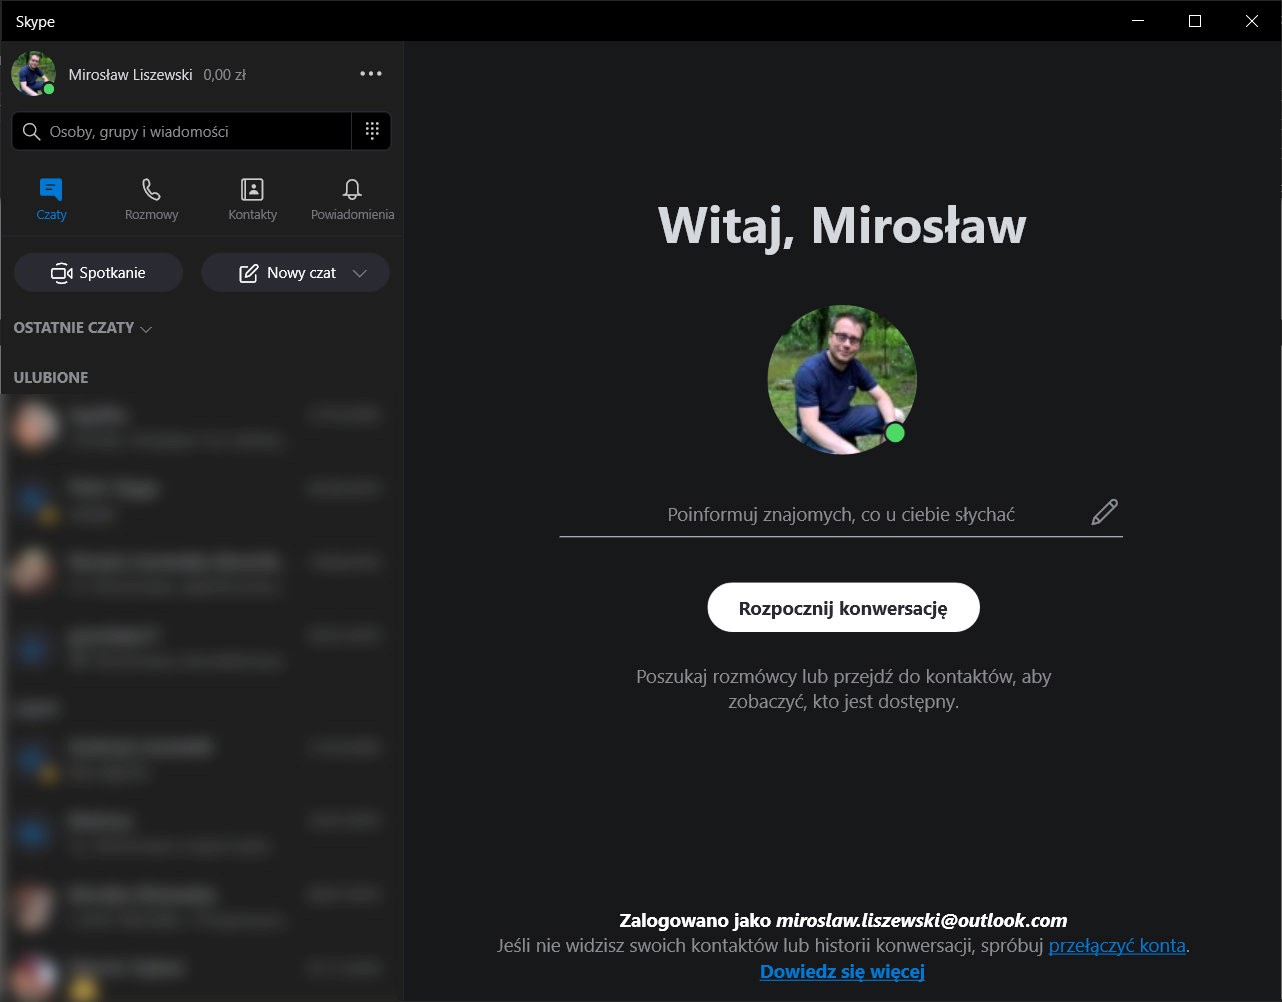Image resolution: width=1282 pixels, height=1002 pixels.
Task: Close the Skype window
Action: pyautogui.click(x=1252, y=21)
